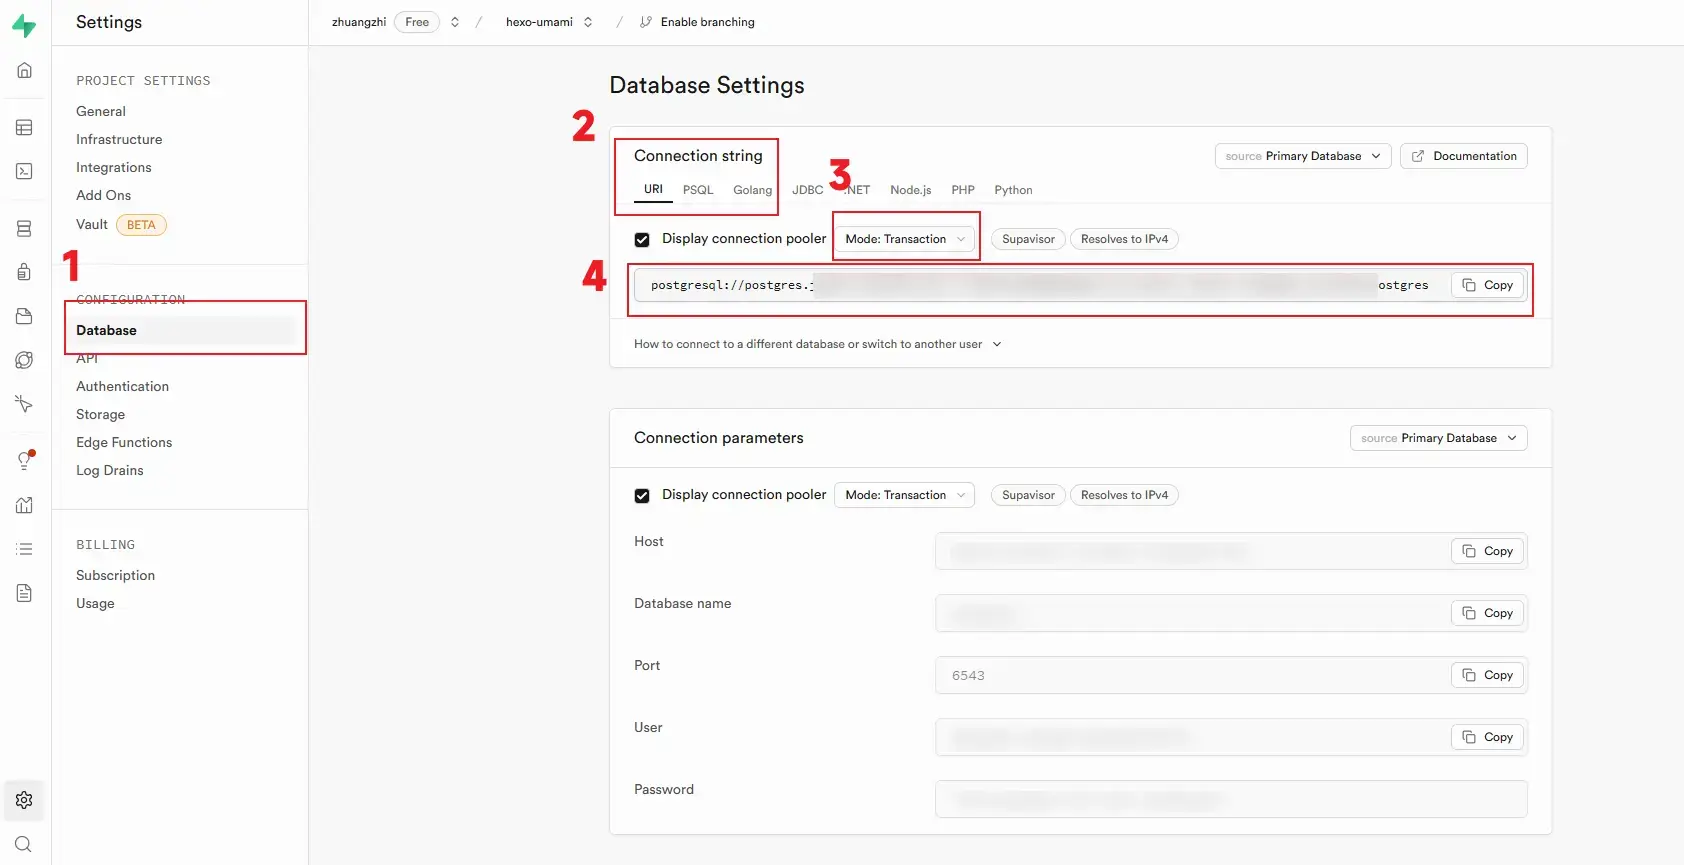Open Log Drains configuration
Image resolution: width=1684 pixels, height=865 pixels.
coord(110,470)
